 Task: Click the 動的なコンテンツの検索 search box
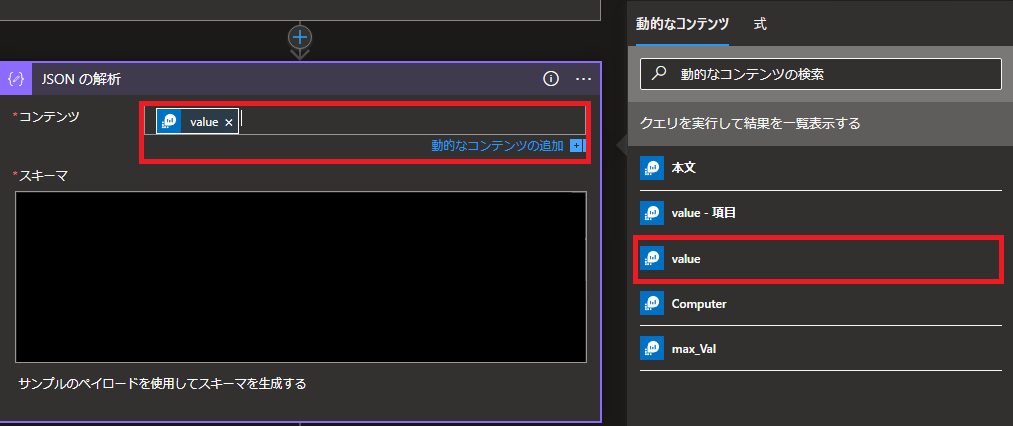820,74
